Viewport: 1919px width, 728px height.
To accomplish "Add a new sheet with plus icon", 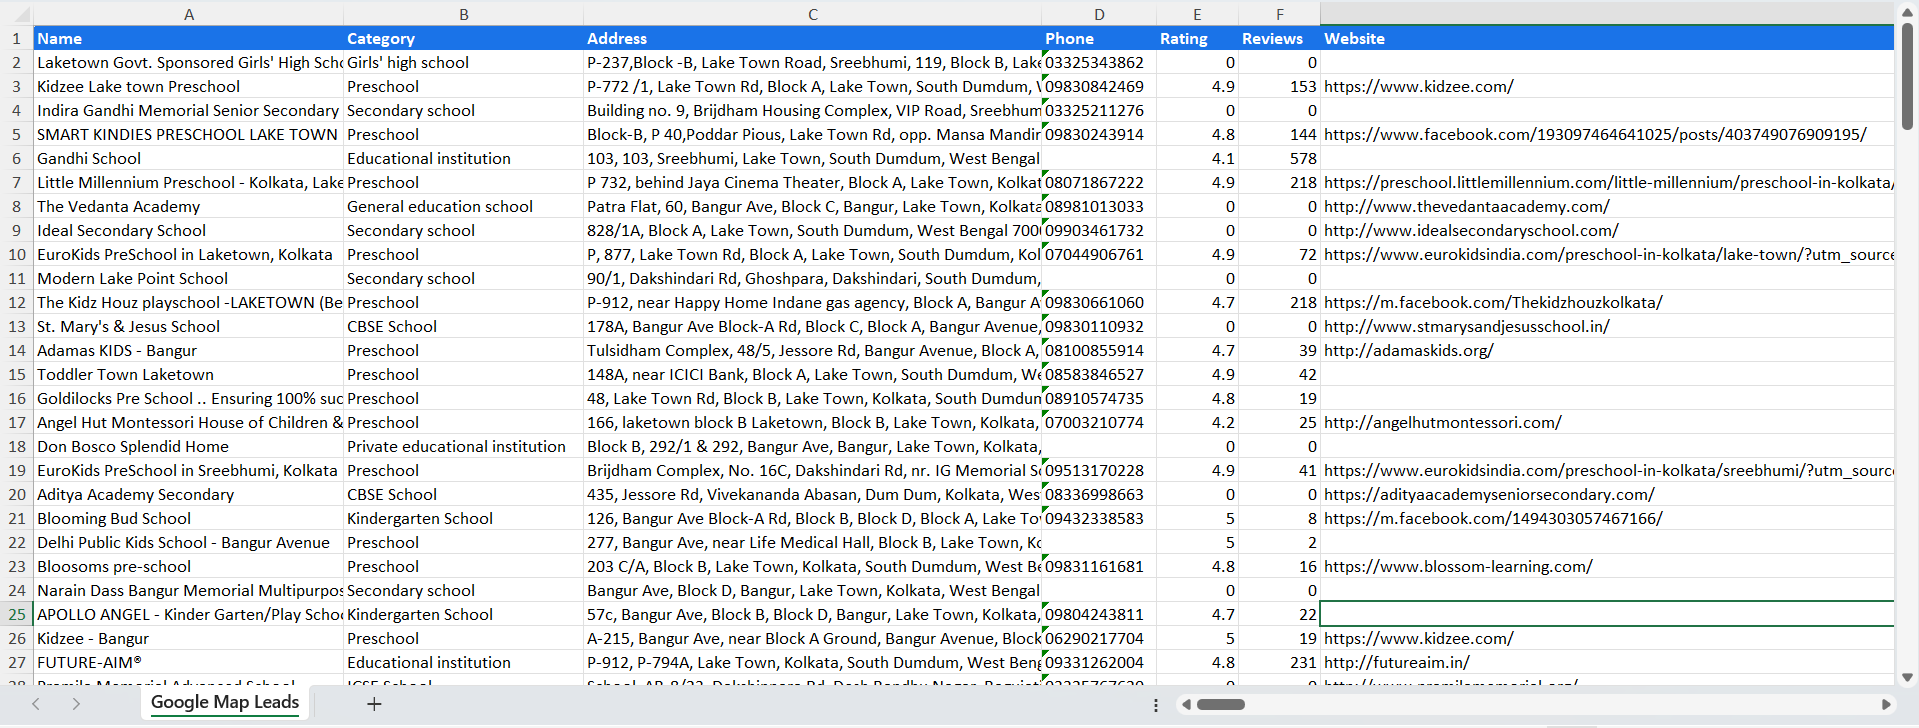I will coord(374,704).
